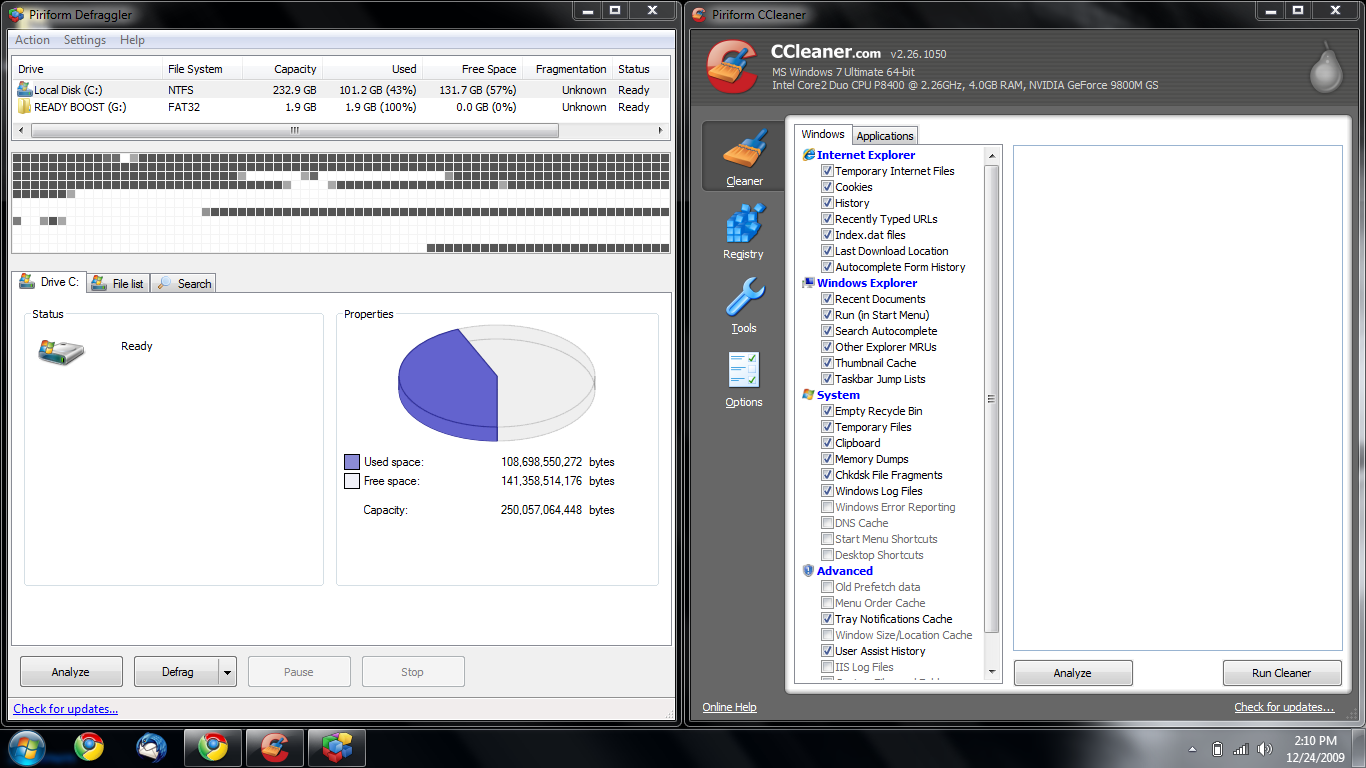Click cleaner list scroll up arrow
1366x768 pixels.
tap(992, 156)
